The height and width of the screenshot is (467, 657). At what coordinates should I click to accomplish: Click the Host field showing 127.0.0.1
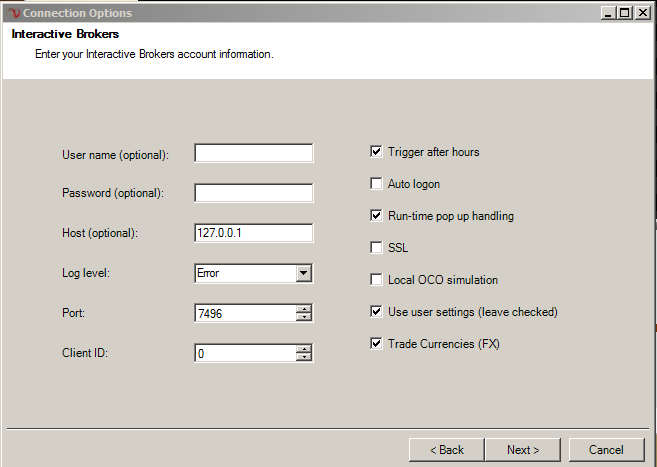[253, 233]
